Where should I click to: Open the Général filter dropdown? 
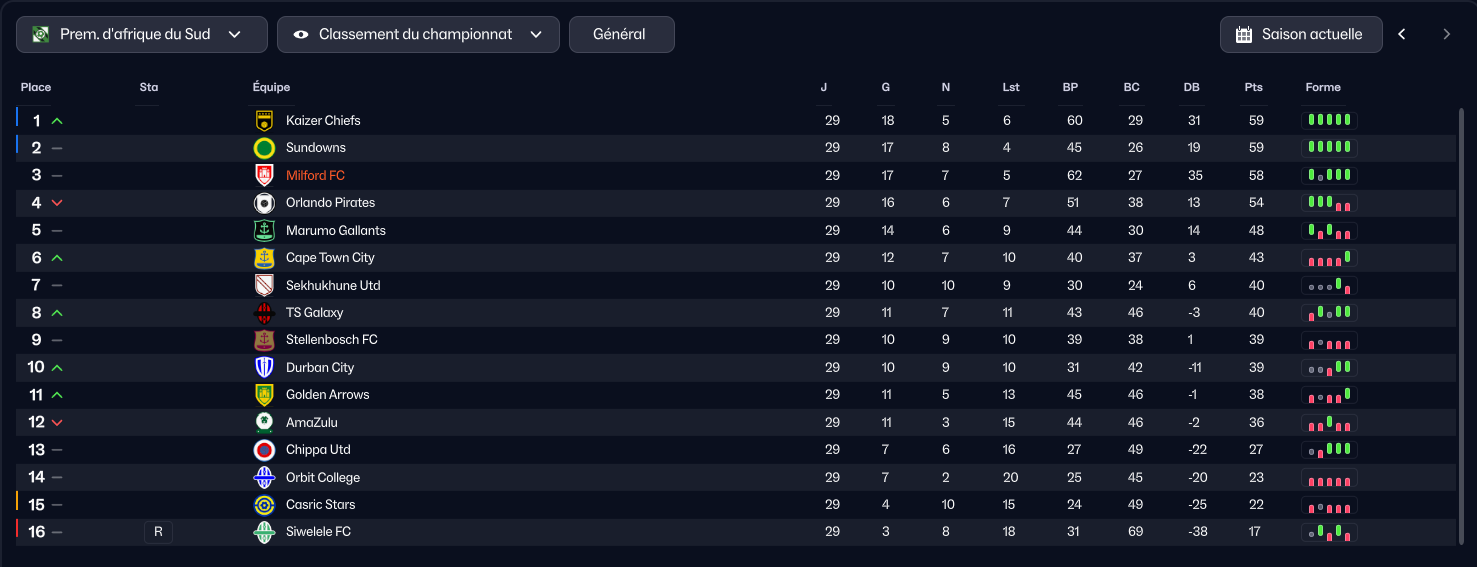pos(622,34)
